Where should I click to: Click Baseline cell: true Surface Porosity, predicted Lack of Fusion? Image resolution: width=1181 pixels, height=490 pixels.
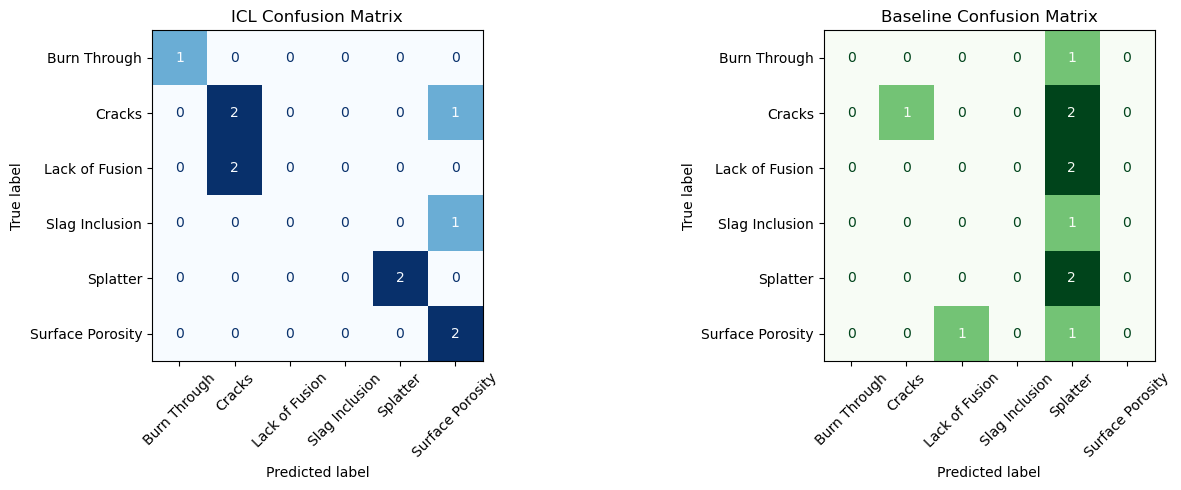[962, 332]
